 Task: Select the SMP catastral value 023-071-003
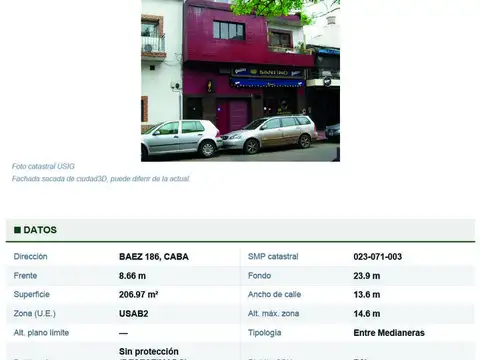click(378, 257)
